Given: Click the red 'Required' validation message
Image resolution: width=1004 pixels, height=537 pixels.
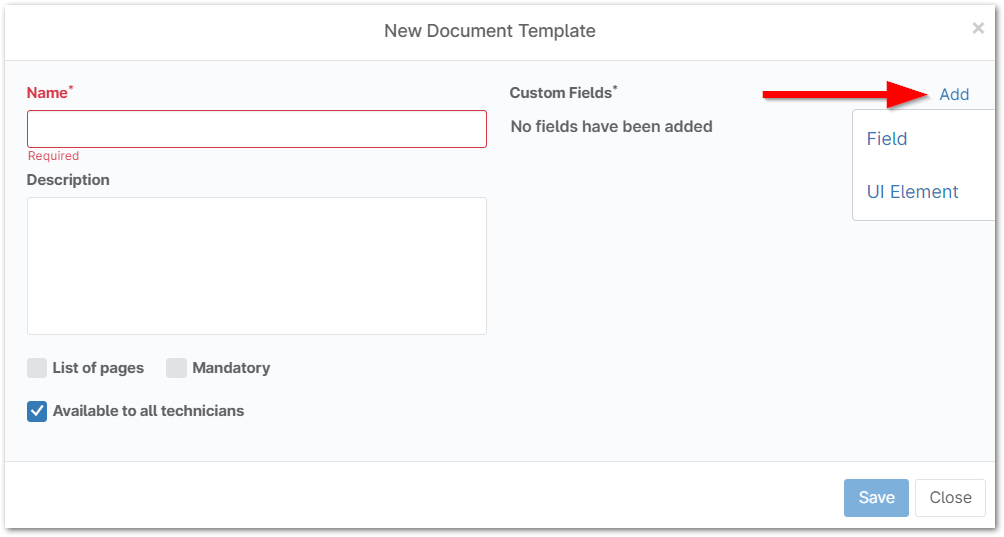Looking at the screenshot, I should click(x=54, y=156).
